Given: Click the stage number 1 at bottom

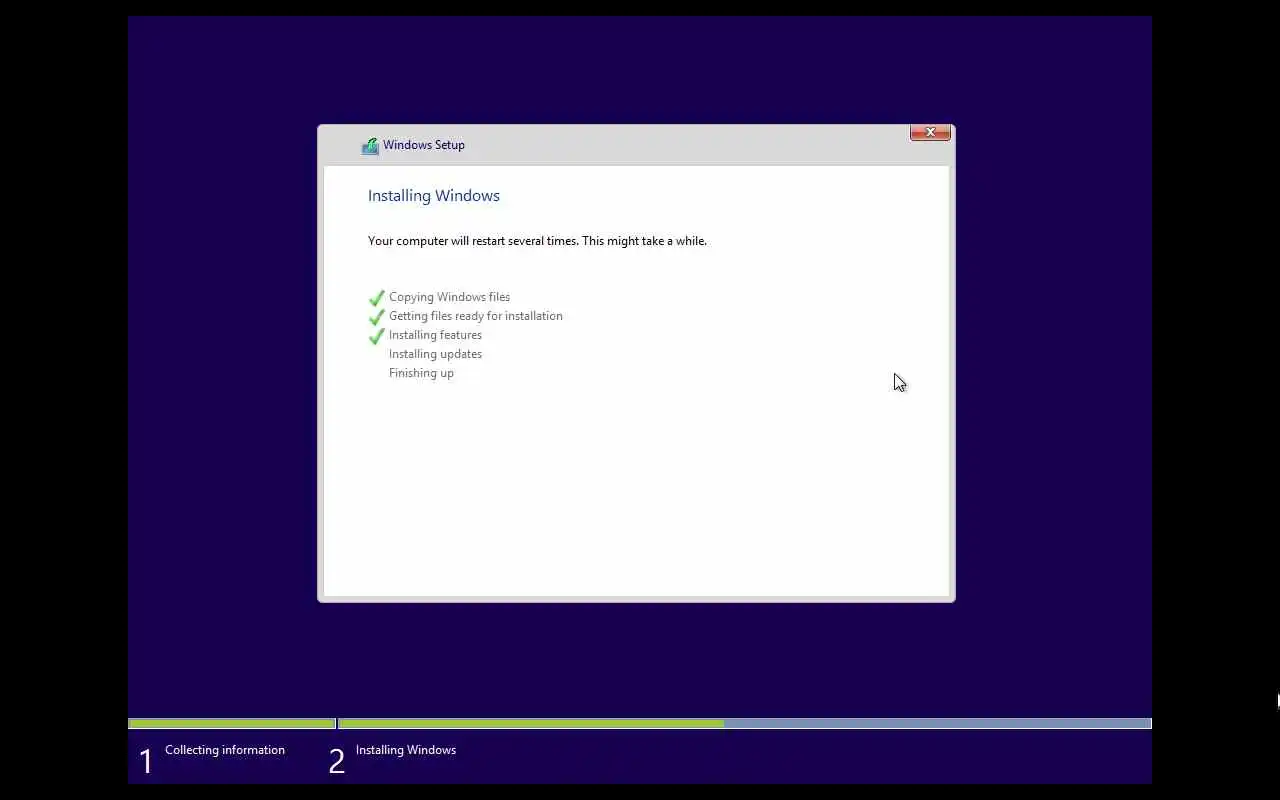Looking at the screenshot, I should [x=146, y=762].
